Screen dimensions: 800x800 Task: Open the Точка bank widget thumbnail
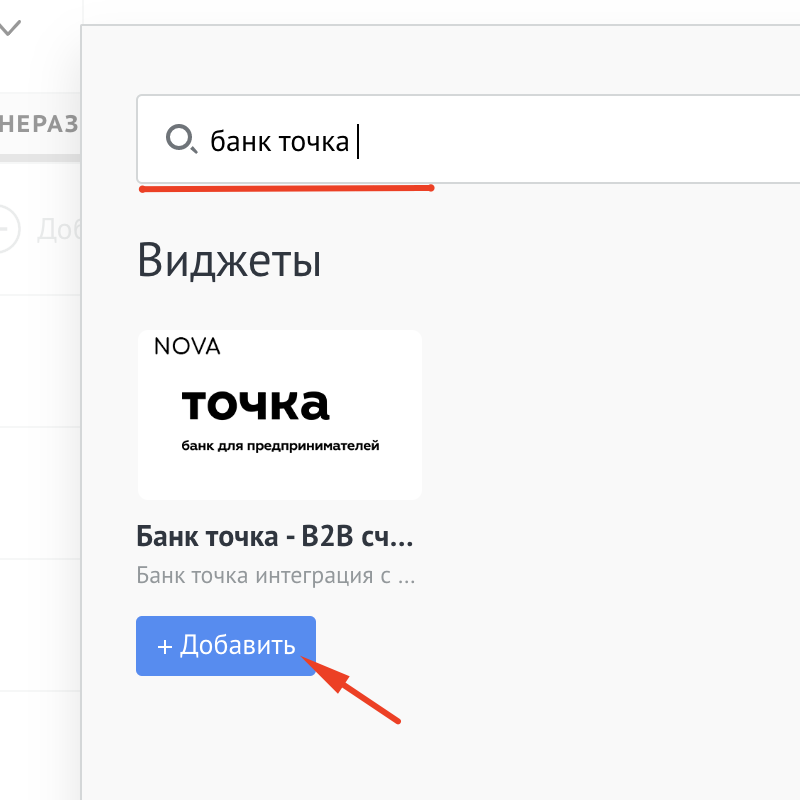(x=279, y=414)
